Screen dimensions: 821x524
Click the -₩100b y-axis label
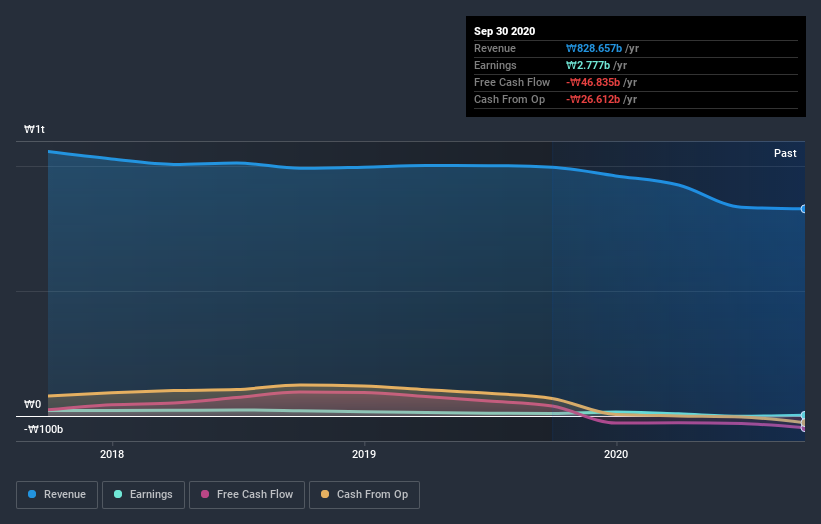coord(43,429)
